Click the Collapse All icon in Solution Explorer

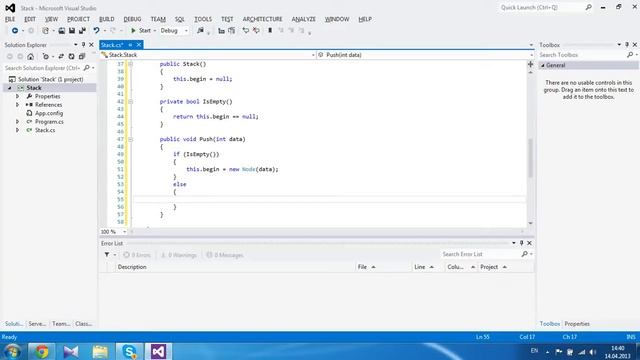(82, 56)
